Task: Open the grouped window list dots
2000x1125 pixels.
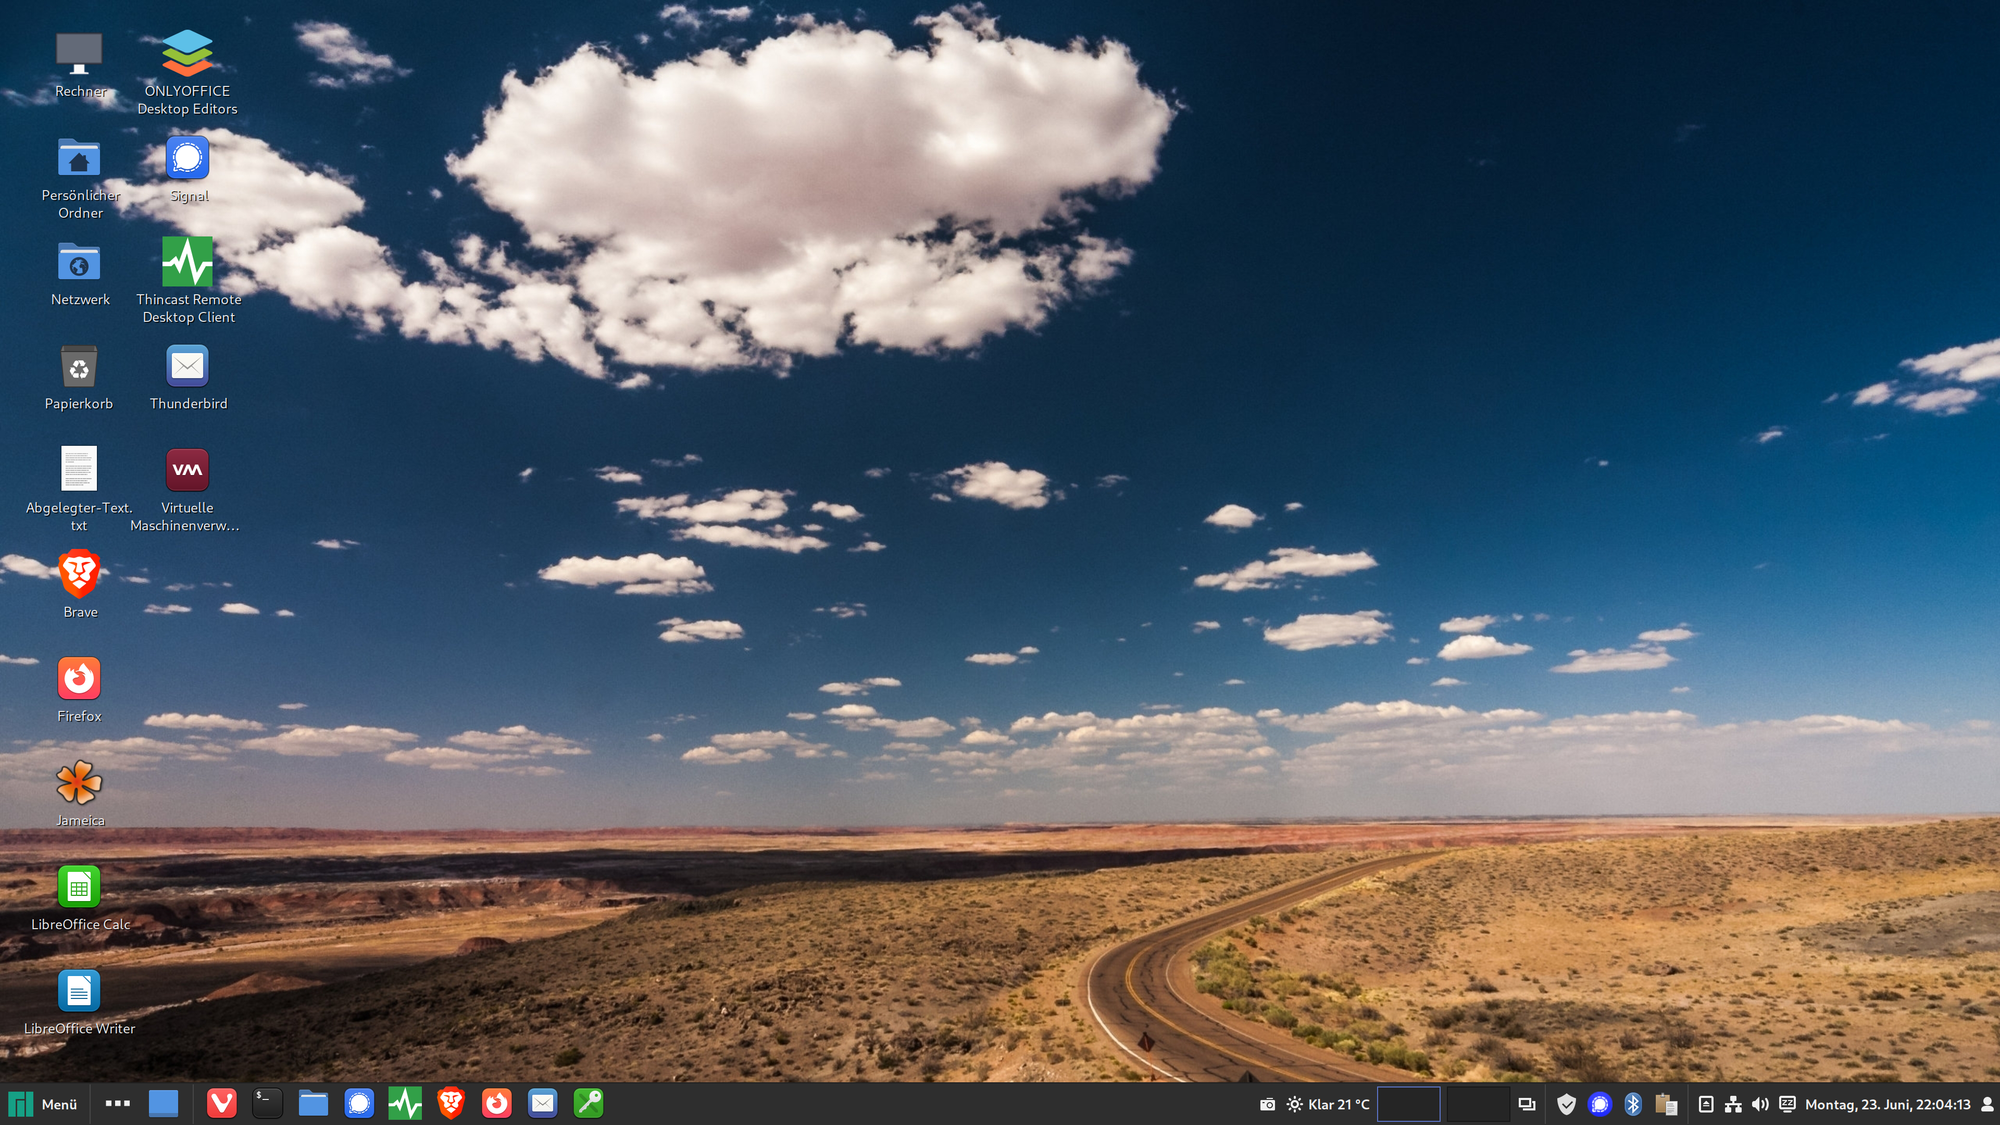Action: [x=118, y=1104]
